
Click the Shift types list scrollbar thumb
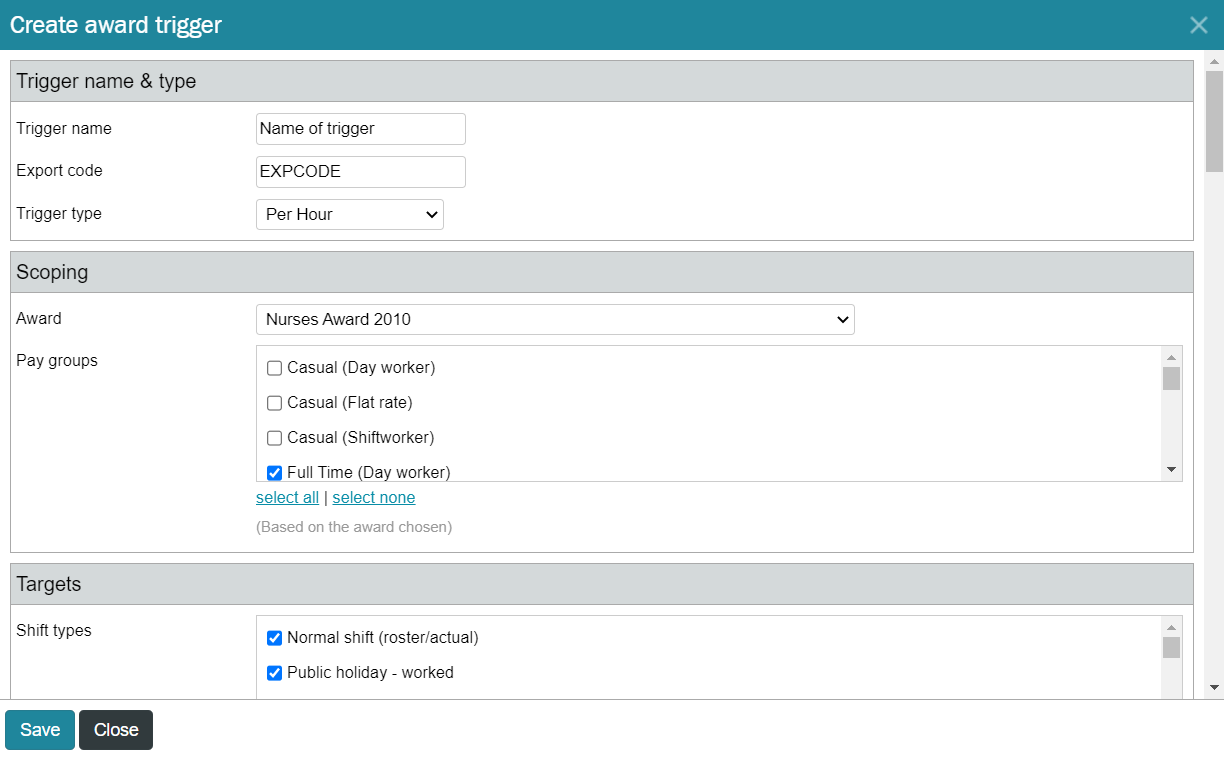click(1171, 647)
